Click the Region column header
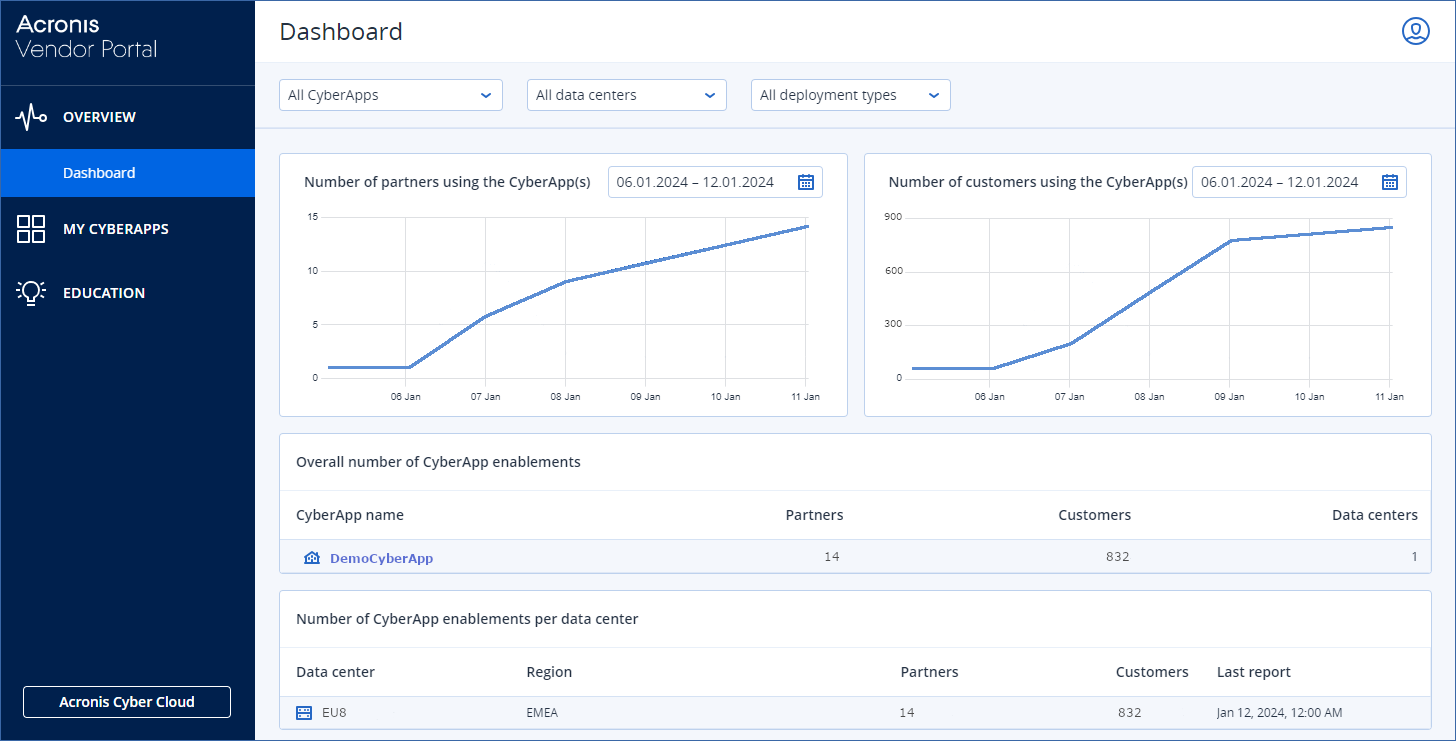Screen dimensions: 1456x741 [549, 672]
